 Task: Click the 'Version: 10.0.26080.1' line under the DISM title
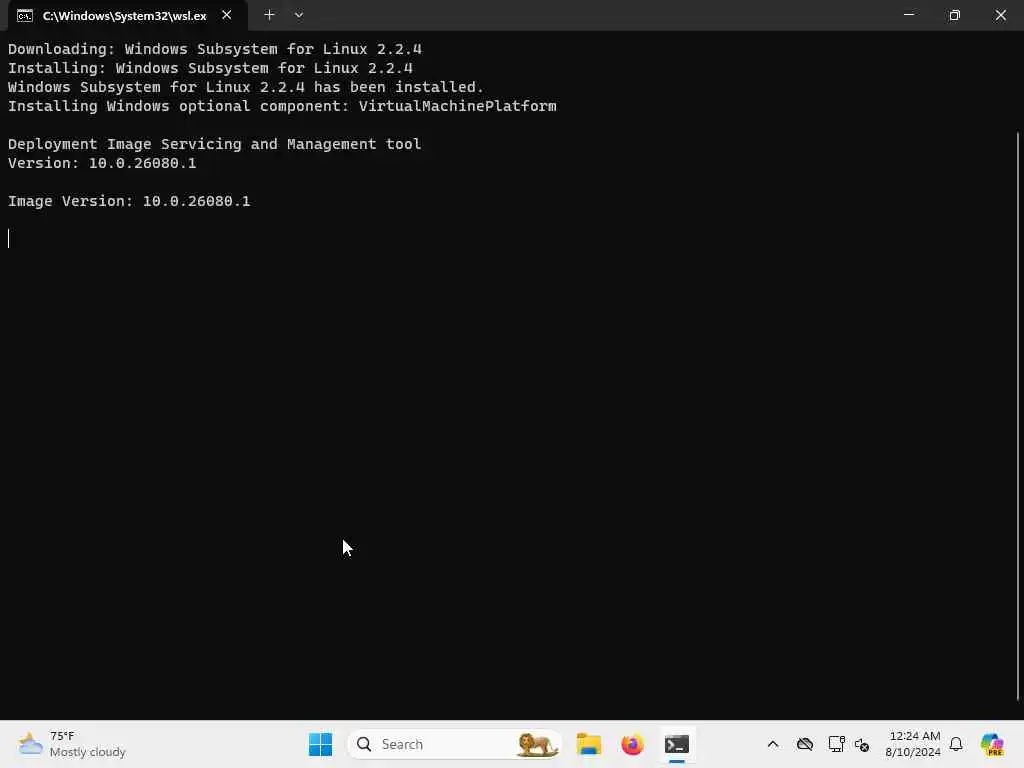[102, 163]
